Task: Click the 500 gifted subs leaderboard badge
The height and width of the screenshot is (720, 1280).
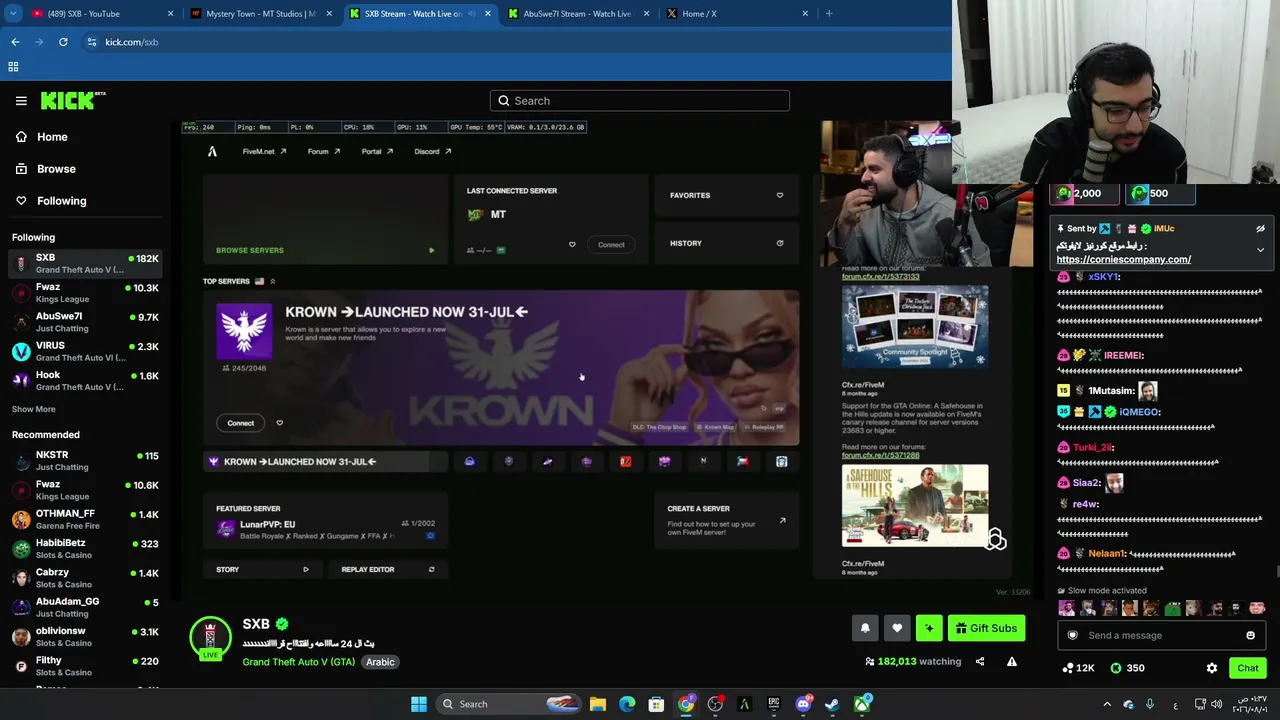Action: [1159, 194]
